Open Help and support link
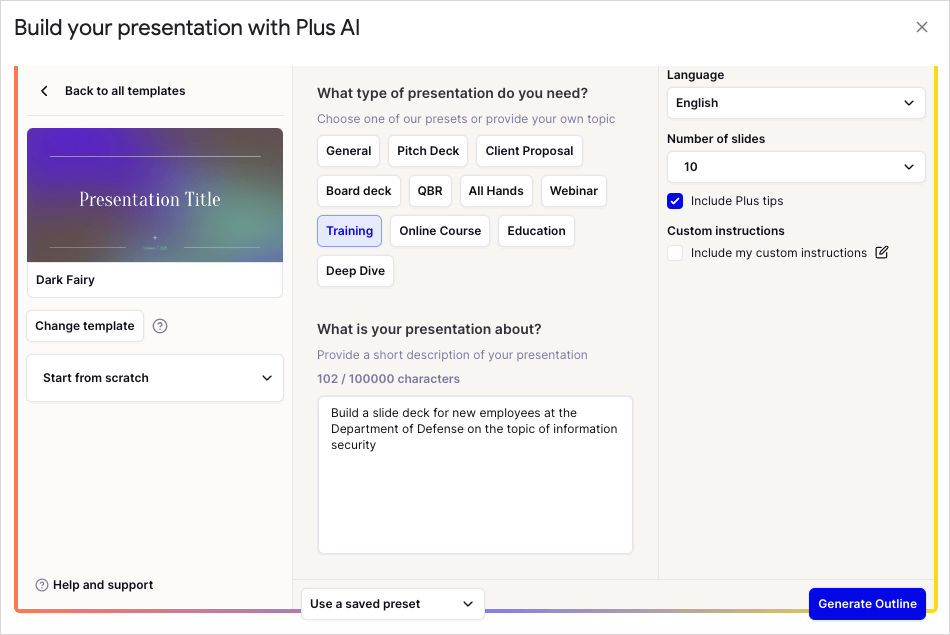The height and width of the screenshot is (635, 950). click(x=103, y=585)
